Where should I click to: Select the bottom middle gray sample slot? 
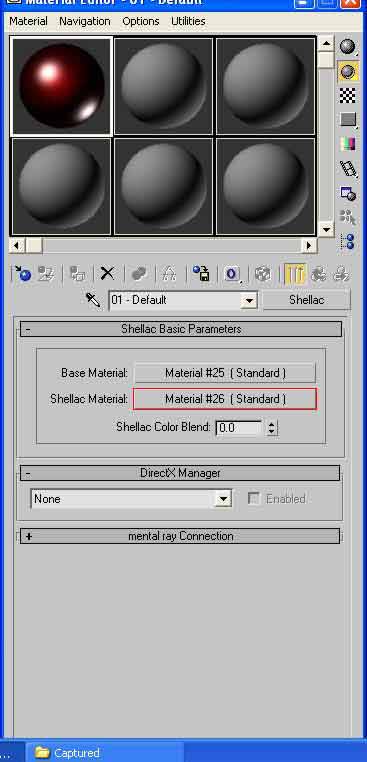coord(164,187)
